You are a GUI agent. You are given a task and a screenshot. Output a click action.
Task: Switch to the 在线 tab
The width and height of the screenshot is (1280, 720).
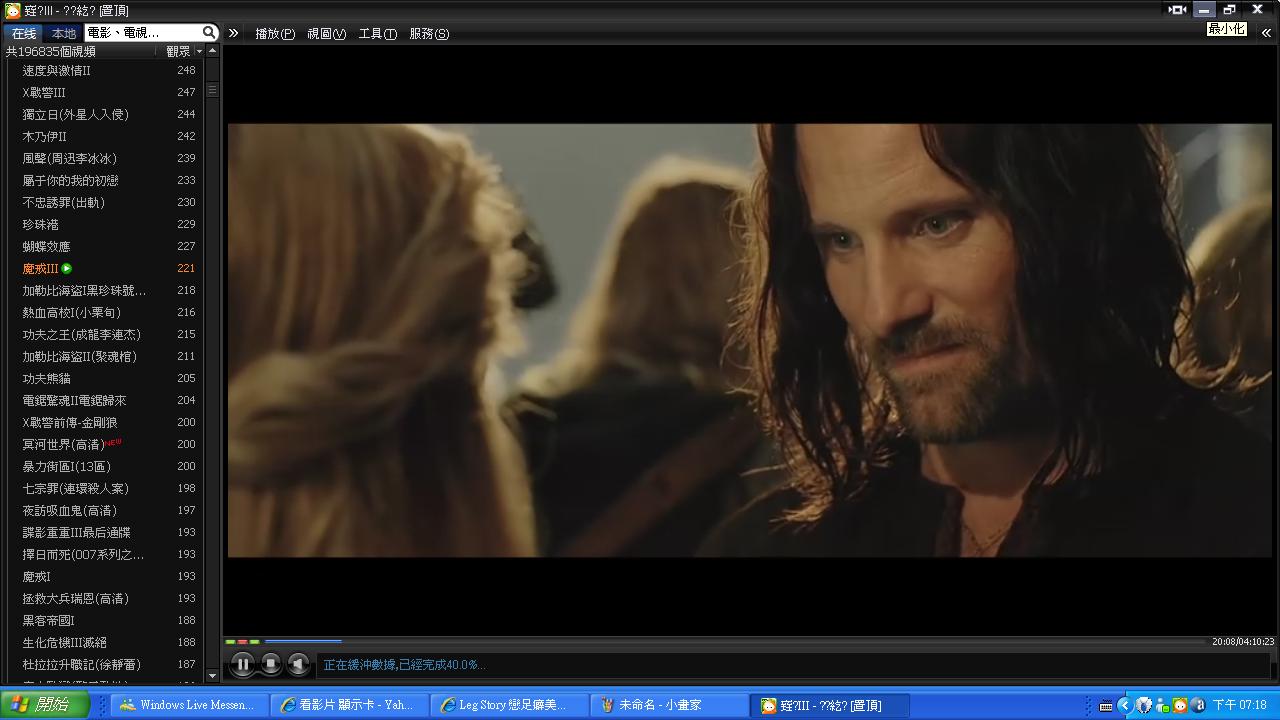coord(24,33)
